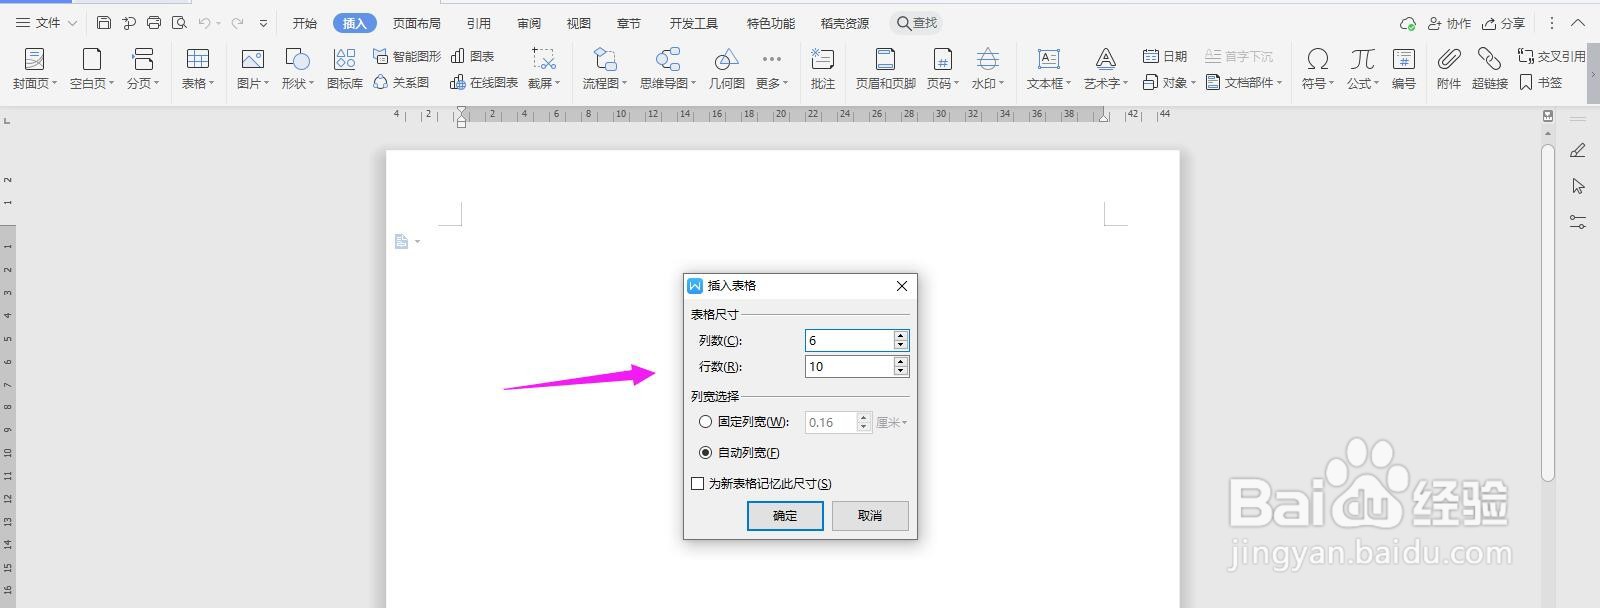Screen dimensions: 1600x608
Task: Click the Picture (图片) insert icon
Action: (x=253, y=68)
